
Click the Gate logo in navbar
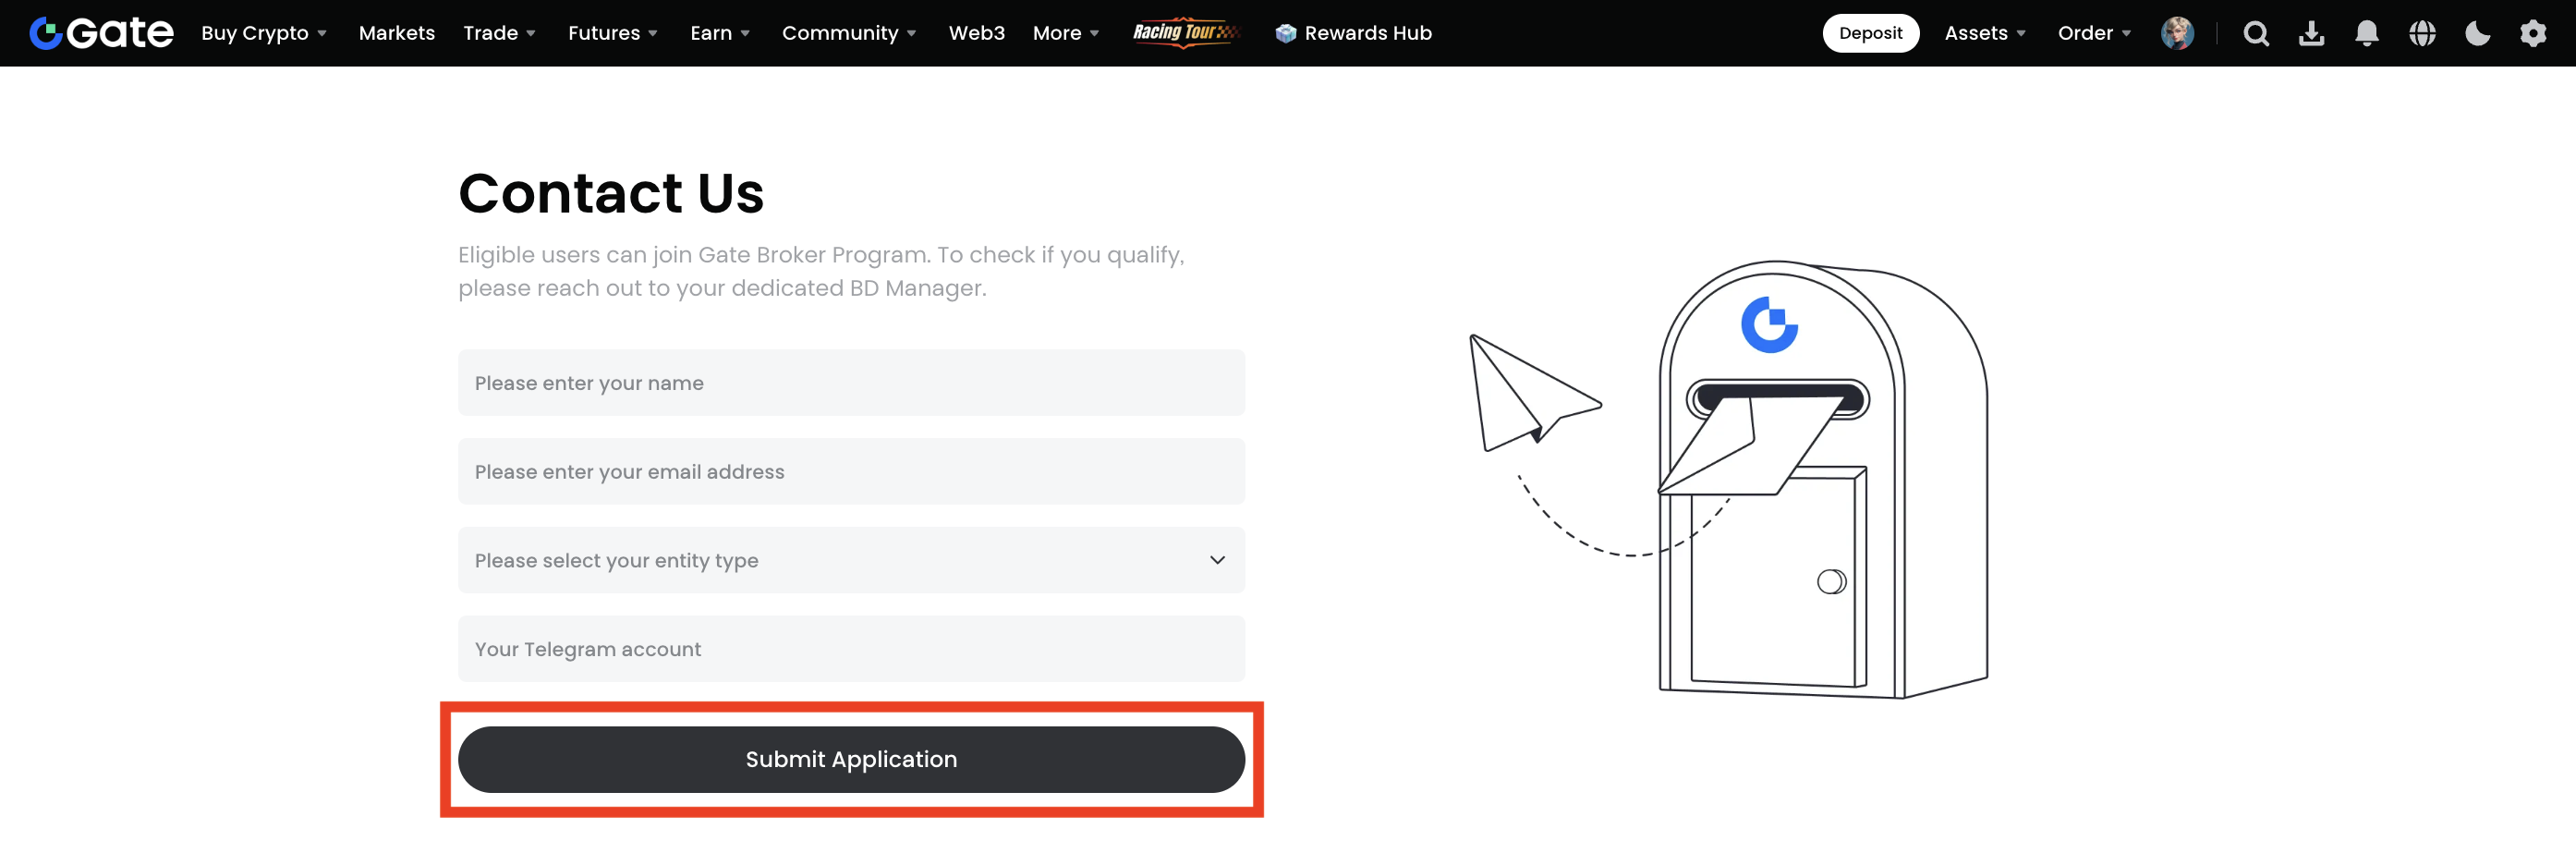(101, 33)
